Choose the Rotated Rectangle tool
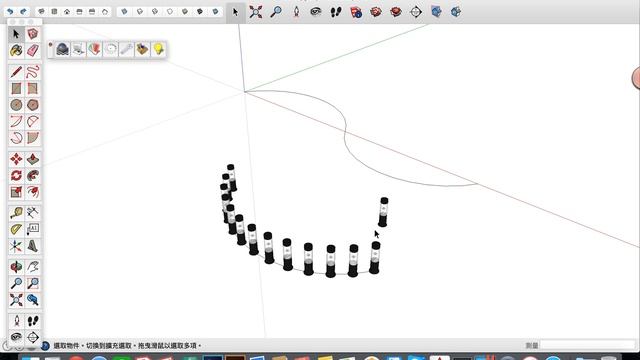The height and width of the screenshot is (360, 640). tap(33, 88)
